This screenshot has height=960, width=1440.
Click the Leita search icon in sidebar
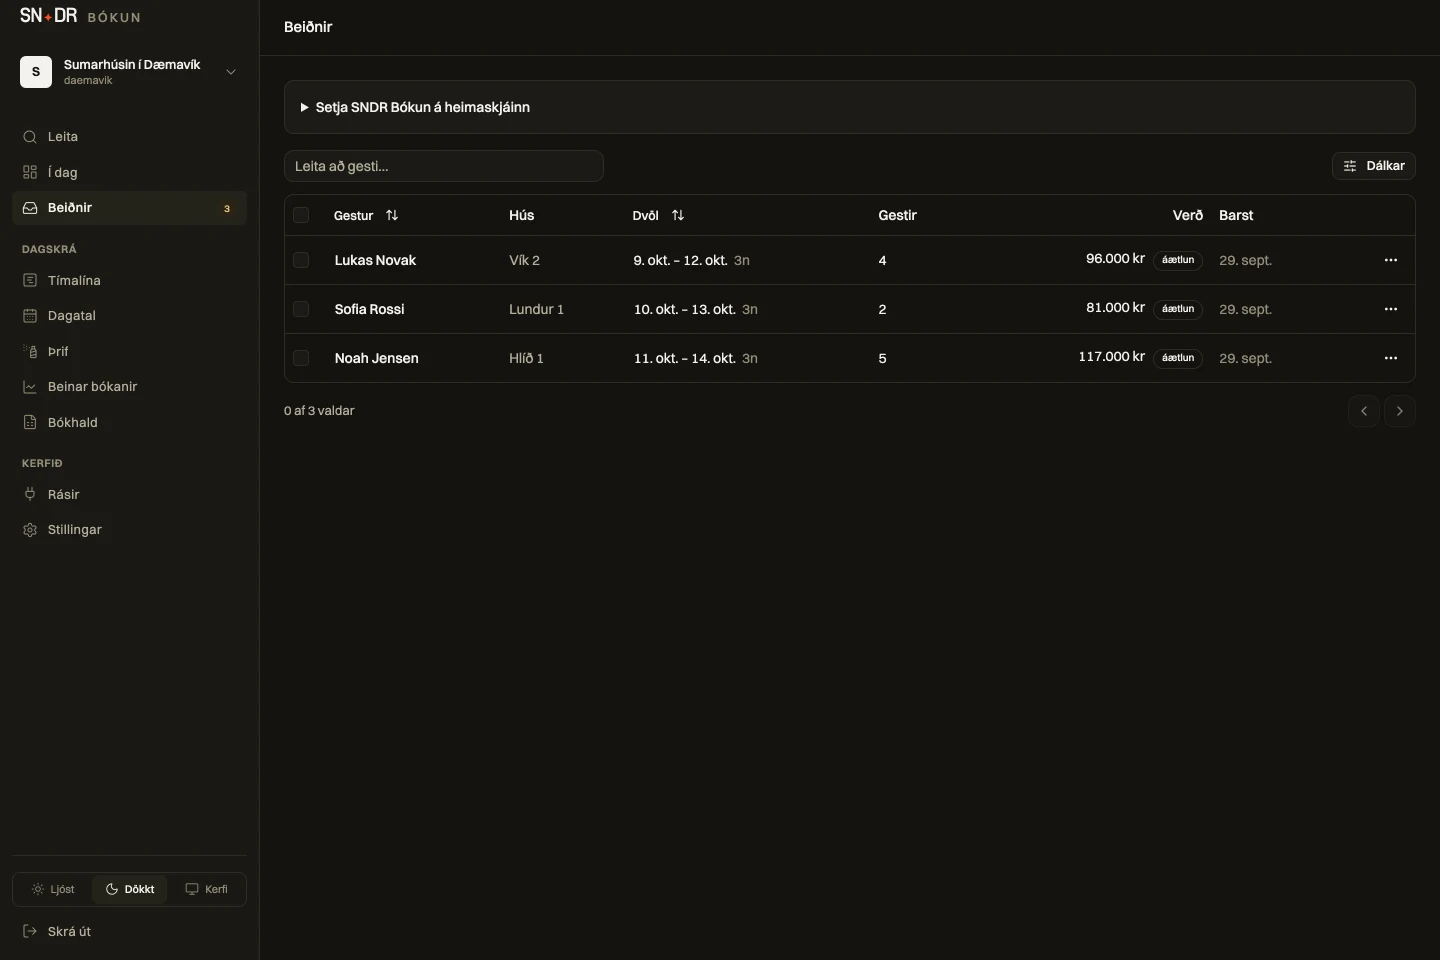click(x=30, y=137)
